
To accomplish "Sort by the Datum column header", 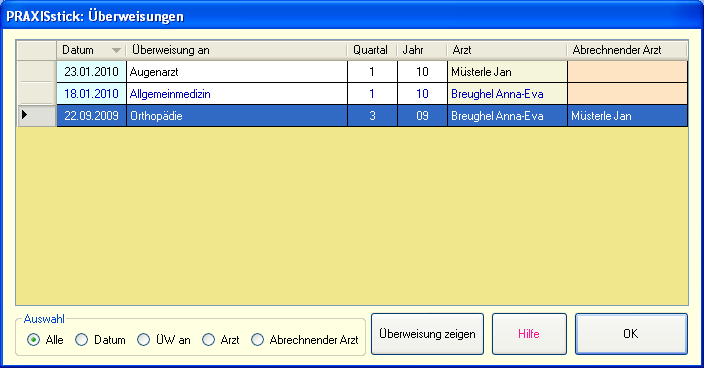I will pyautogui.click(x=91, y=50).
